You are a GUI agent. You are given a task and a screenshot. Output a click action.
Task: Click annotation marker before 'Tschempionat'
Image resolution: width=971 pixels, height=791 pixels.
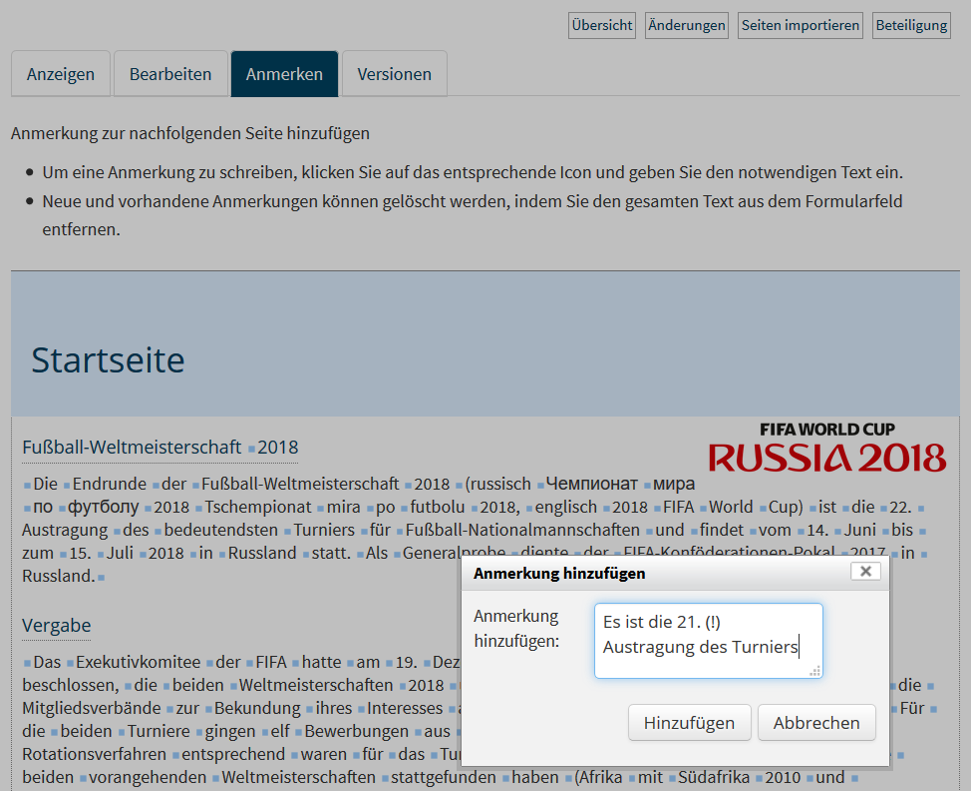199,508
